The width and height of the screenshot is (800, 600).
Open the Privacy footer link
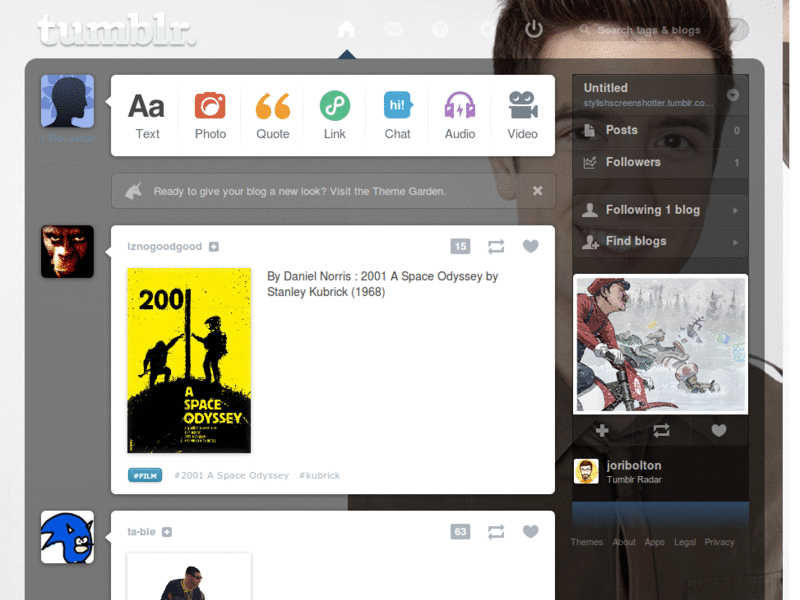click(x=719, y=542)
